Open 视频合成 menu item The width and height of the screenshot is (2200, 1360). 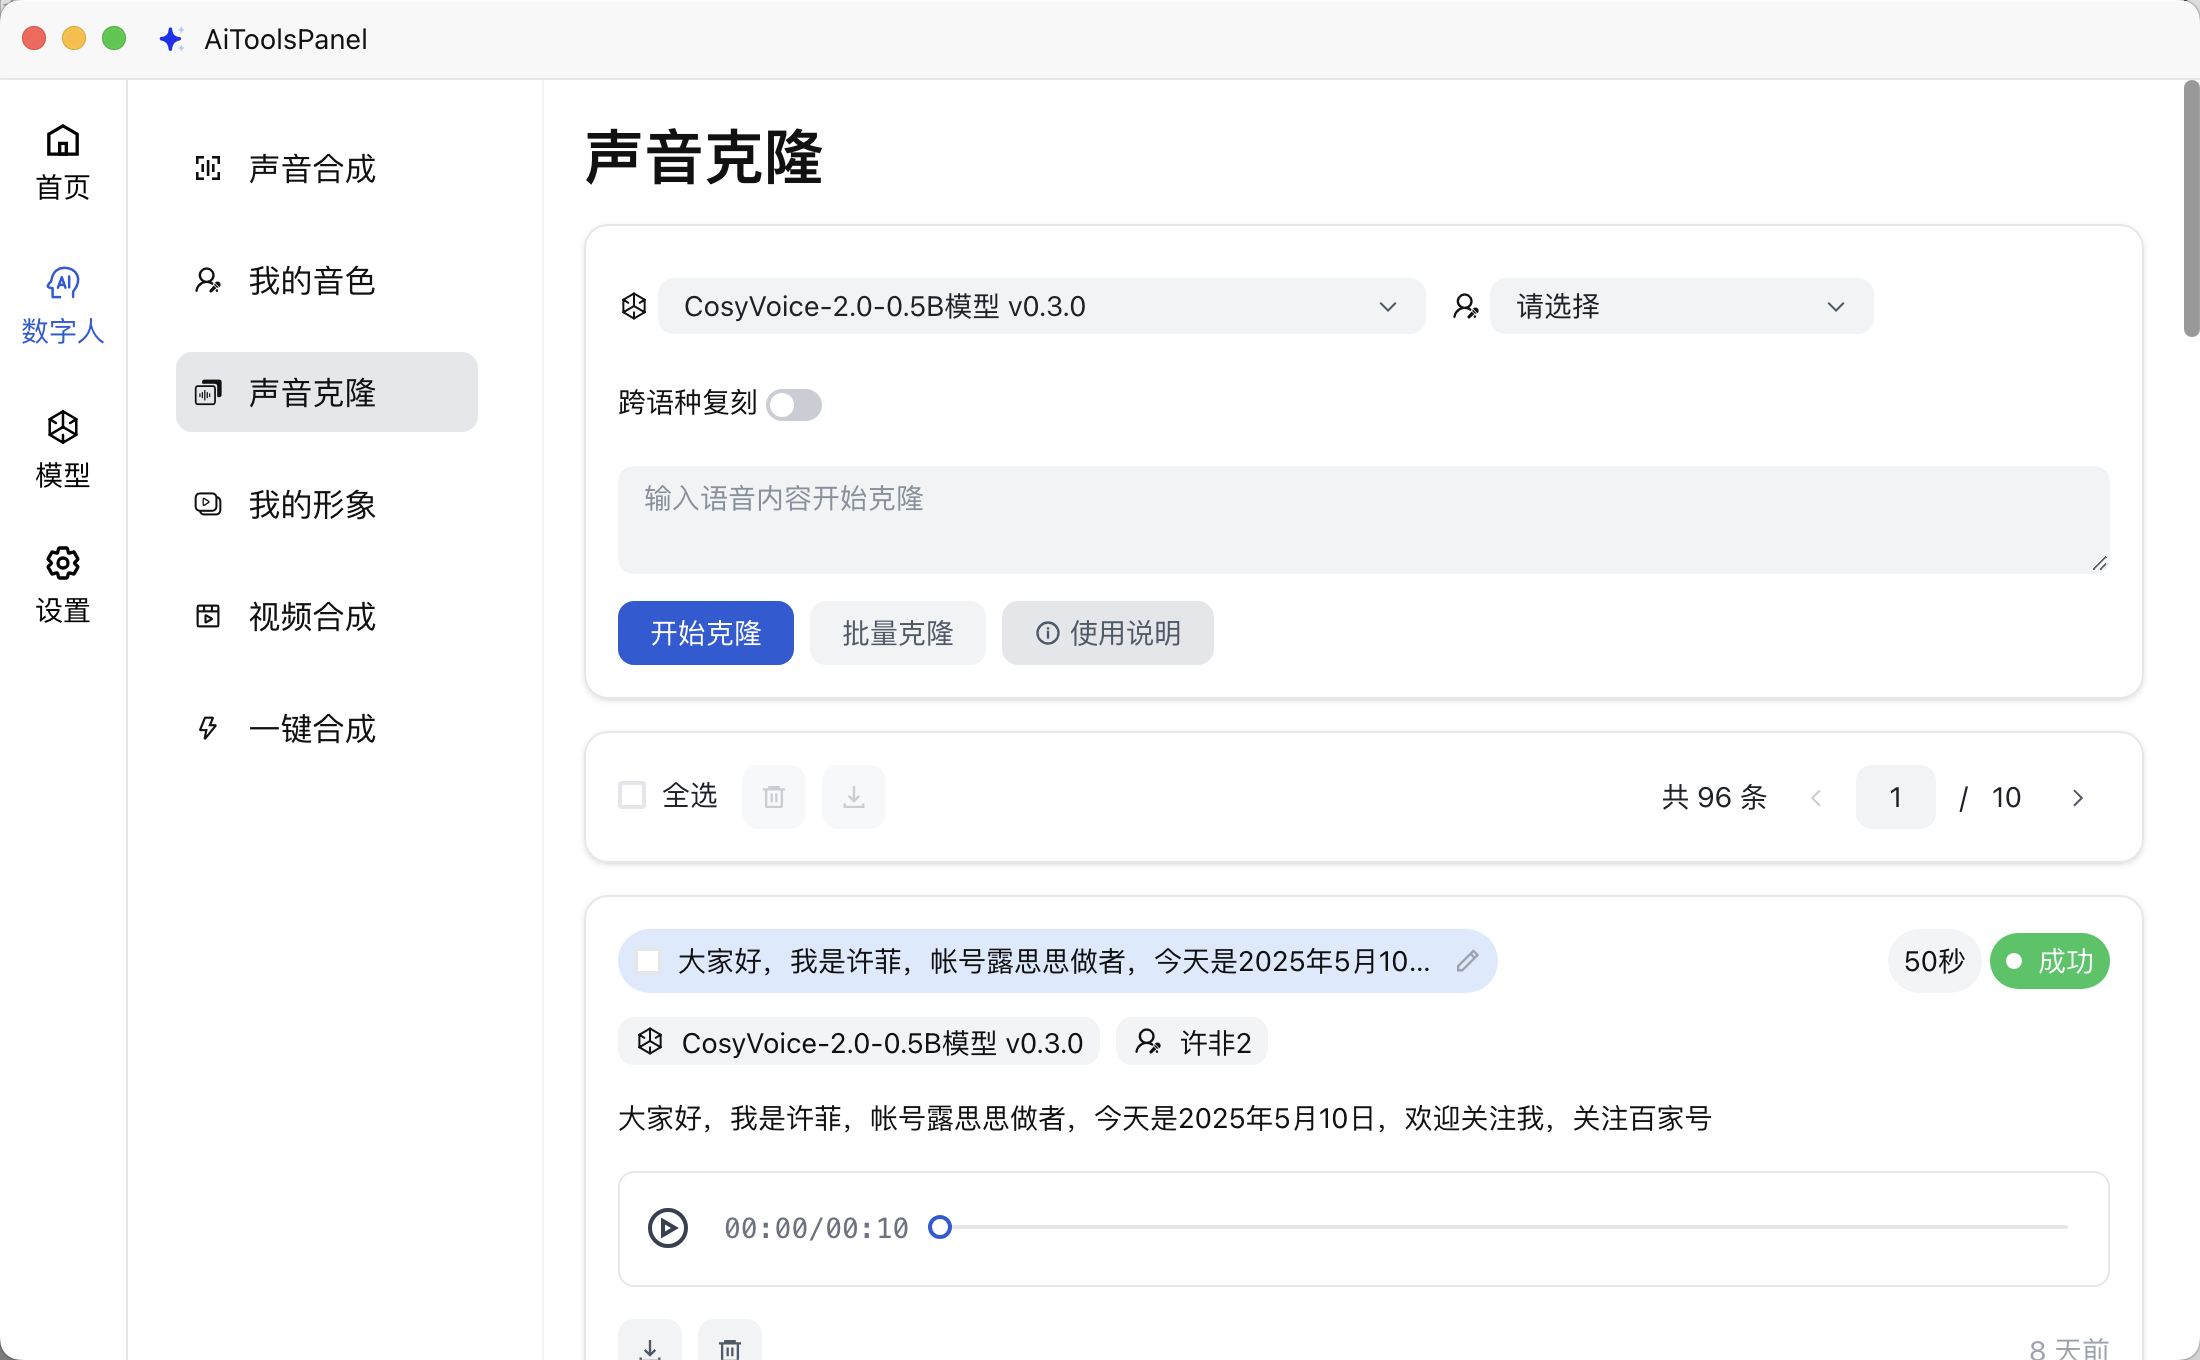click(327, 616)
